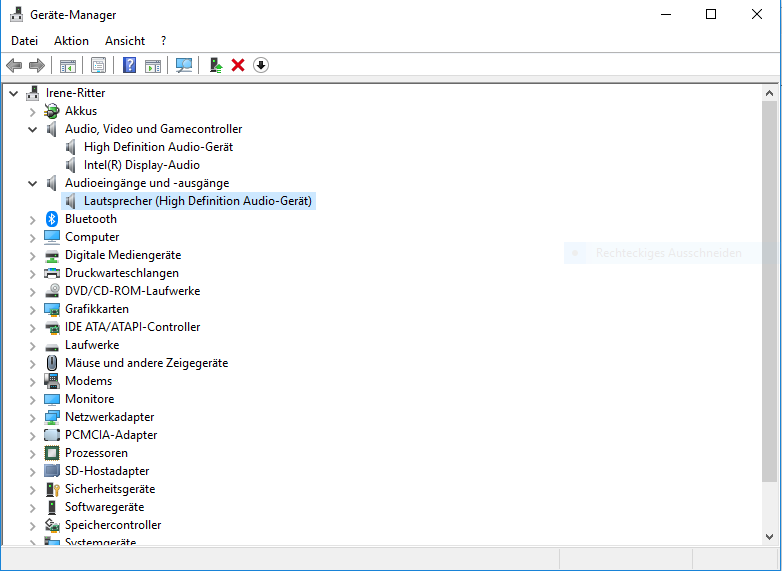The height and width of the screenshot is (571, 782).
Task: Expand the Laufwerke category
Action: click(x=32, y=345)
